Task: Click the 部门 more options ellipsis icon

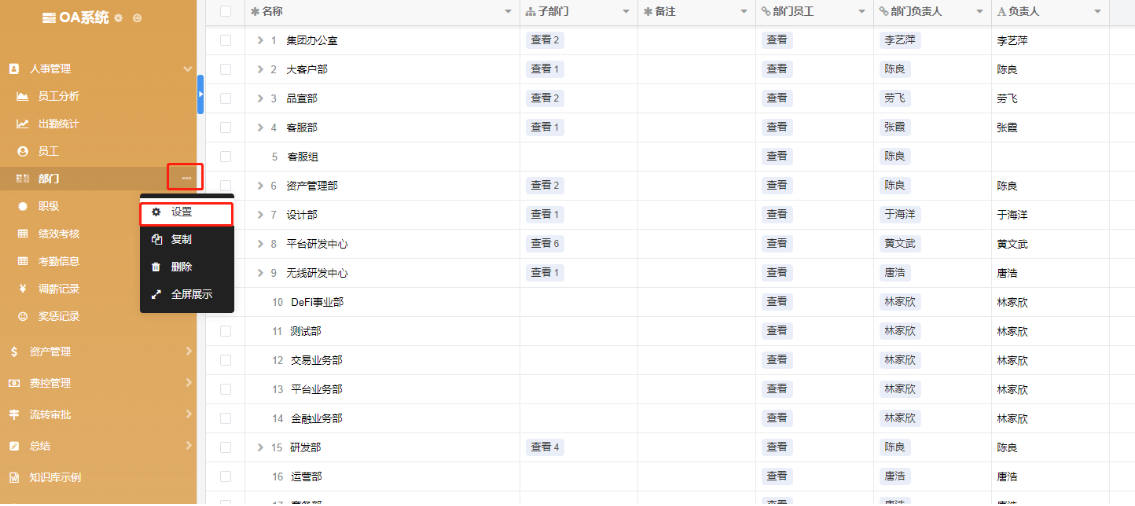Action: [186, 178]
